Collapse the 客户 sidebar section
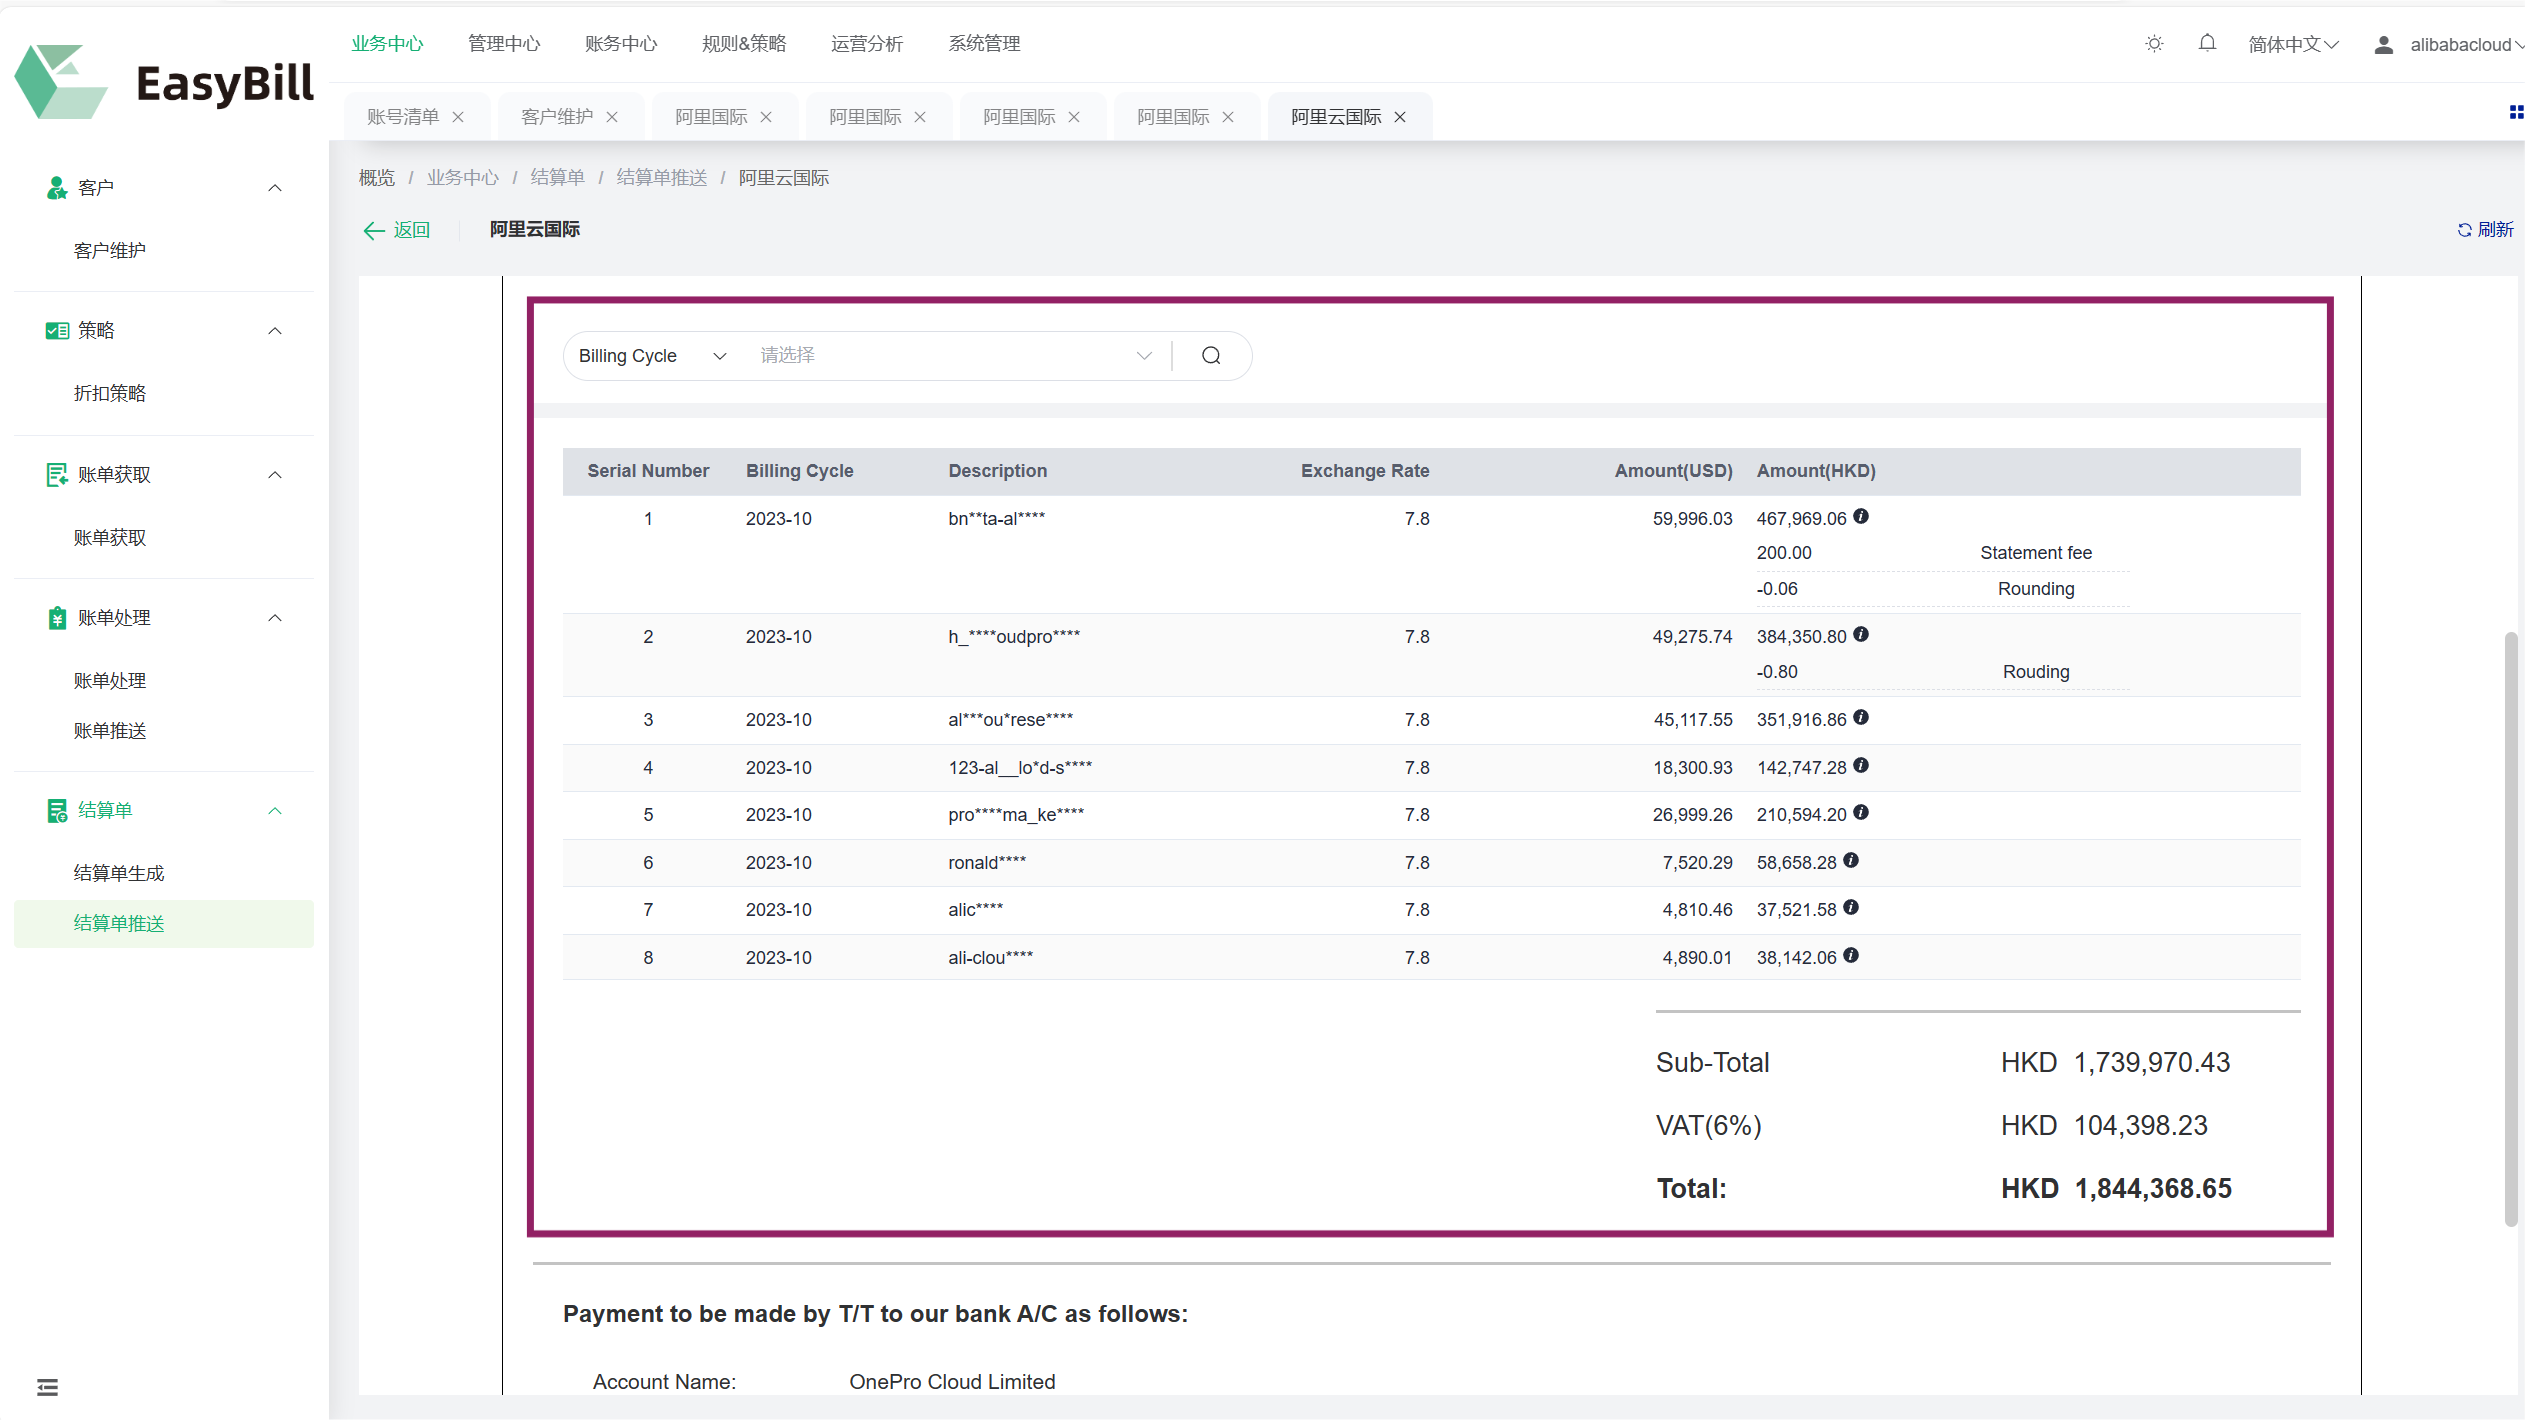The width and height of the screenshot is (2525, 1420). click(275, 188)
